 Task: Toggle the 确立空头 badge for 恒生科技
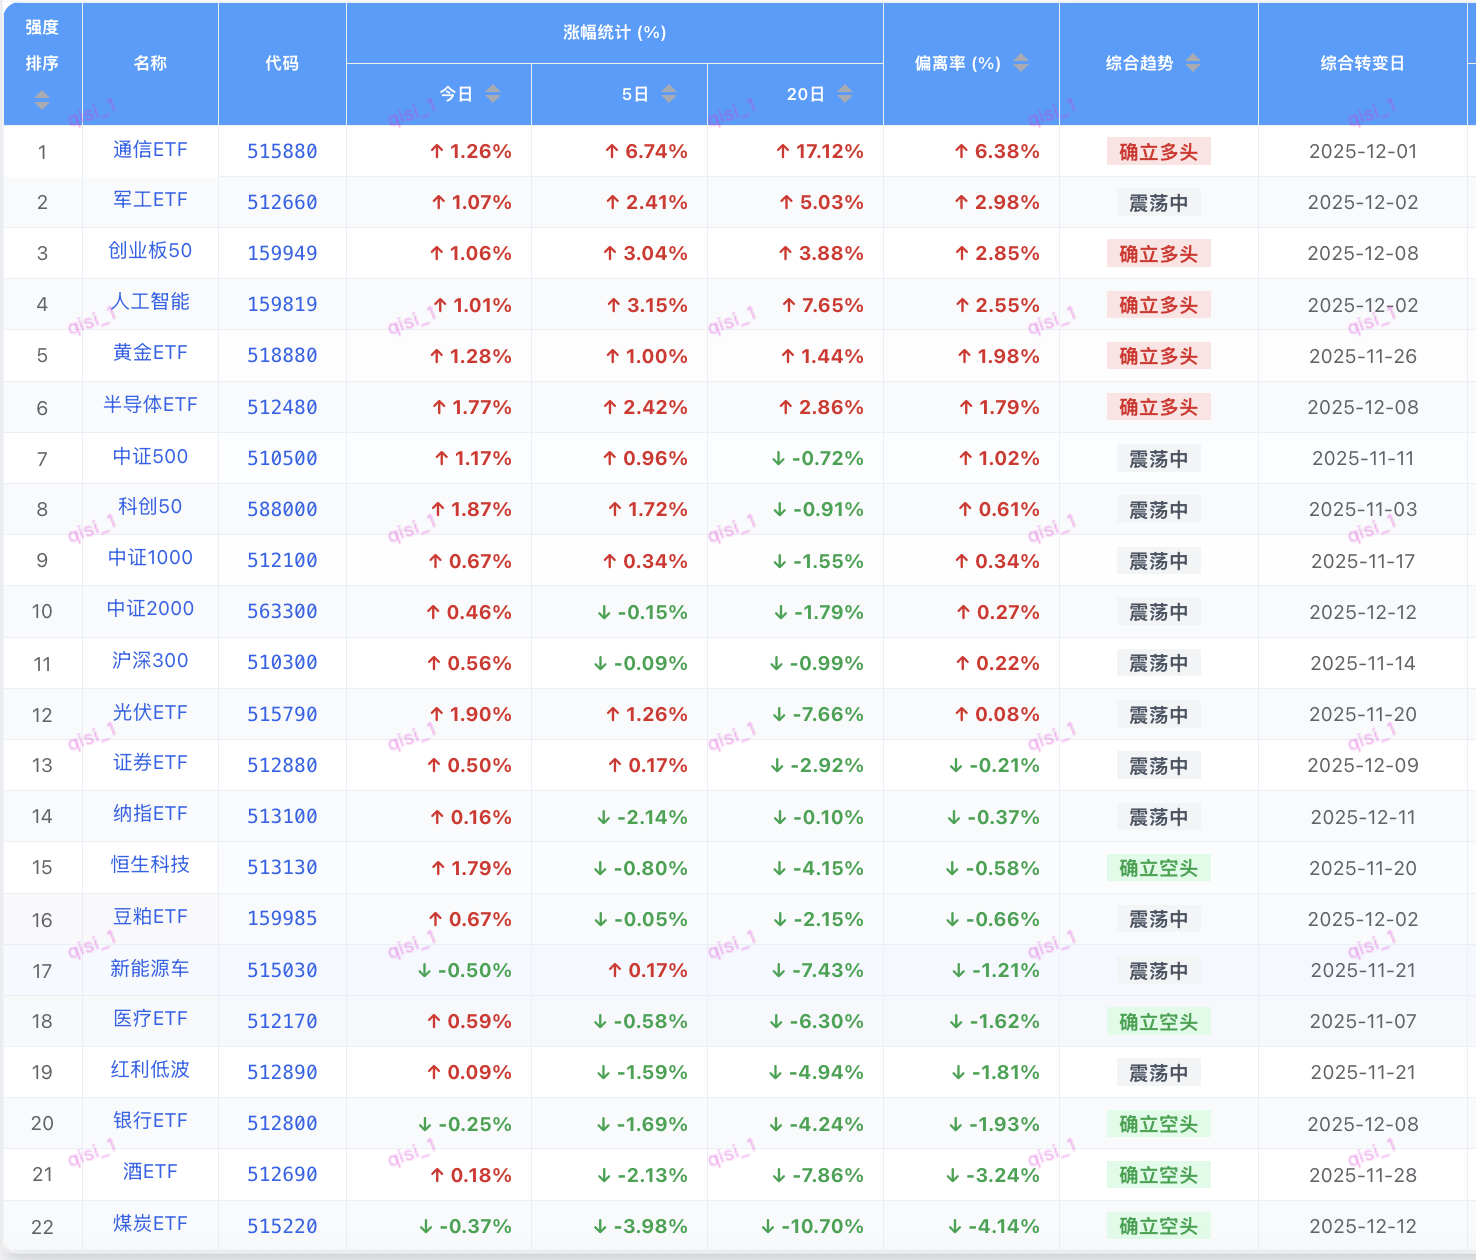click(x=1158, y=868)
